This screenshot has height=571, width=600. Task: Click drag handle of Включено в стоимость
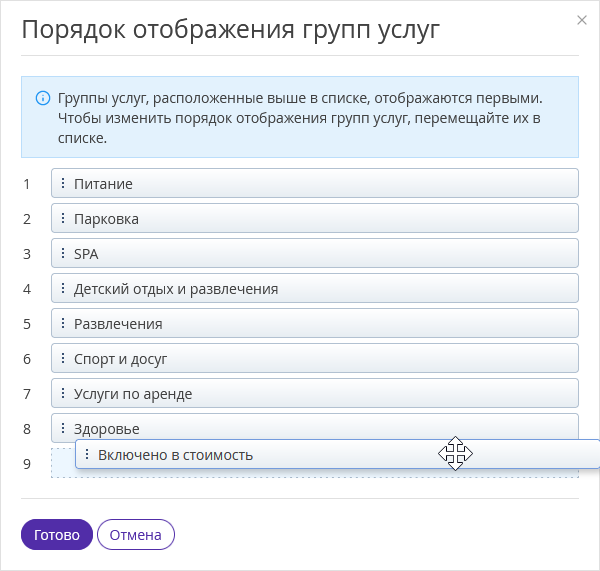pos(87,454)
